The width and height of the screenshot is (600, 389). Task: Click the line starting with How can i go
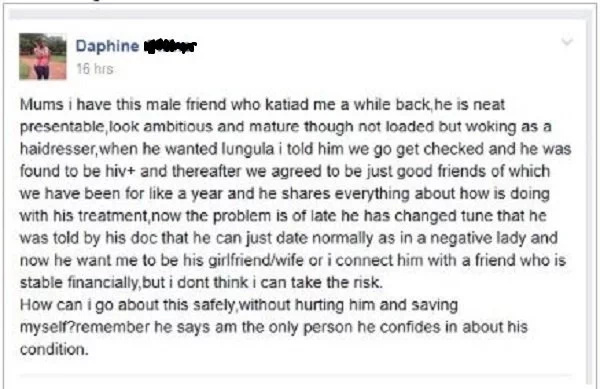239,305
